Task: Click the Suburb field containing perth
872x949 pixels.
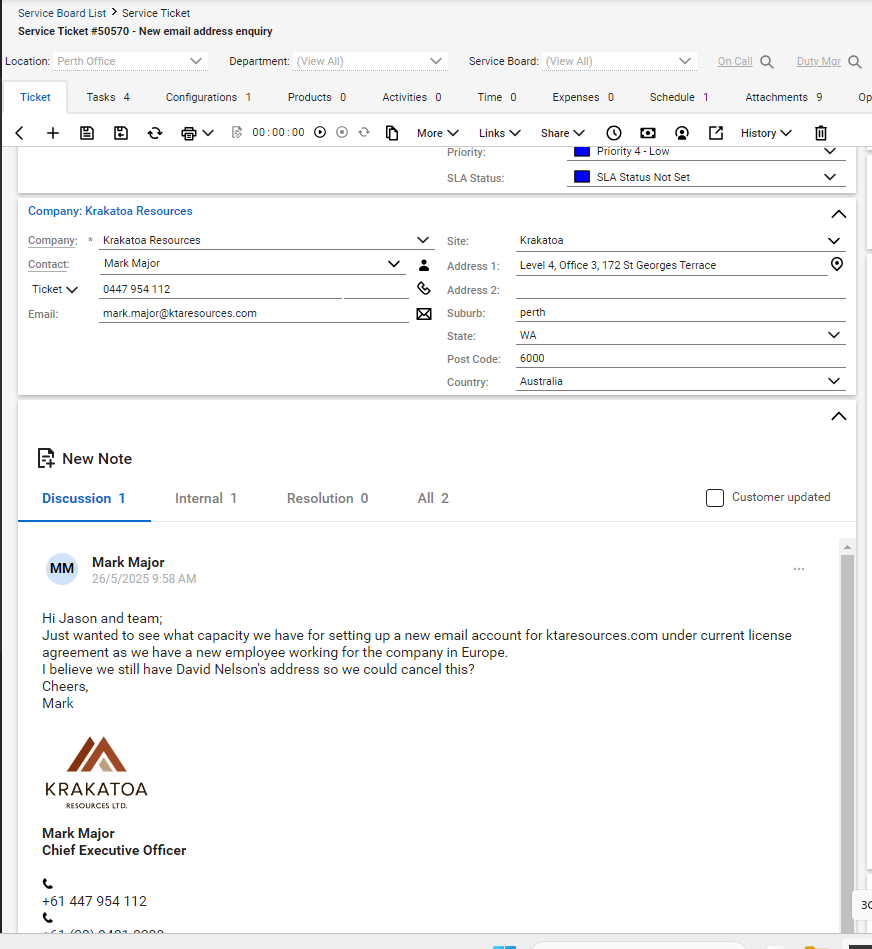Action: coord(680,312)
